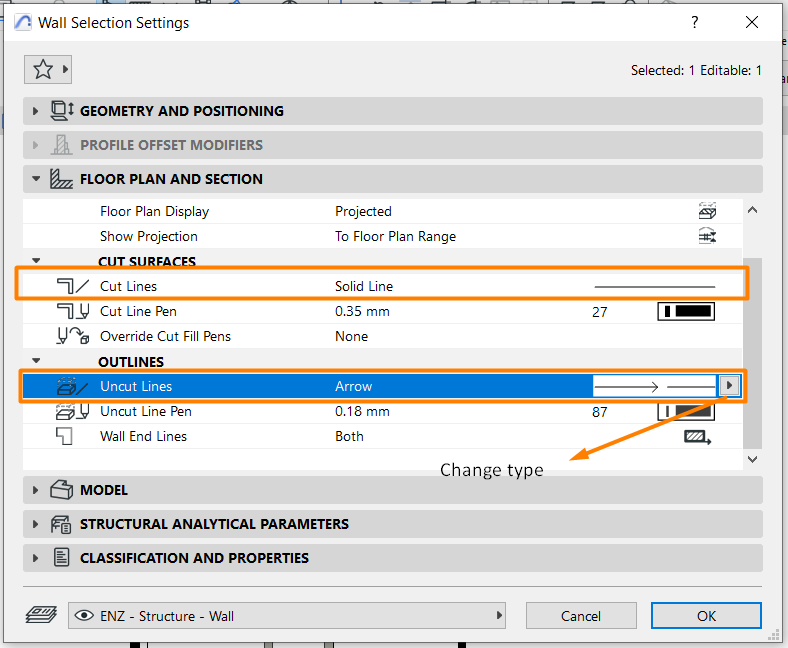Click the Cancel button
Viewport: 788px width, 648px height.
581,616
